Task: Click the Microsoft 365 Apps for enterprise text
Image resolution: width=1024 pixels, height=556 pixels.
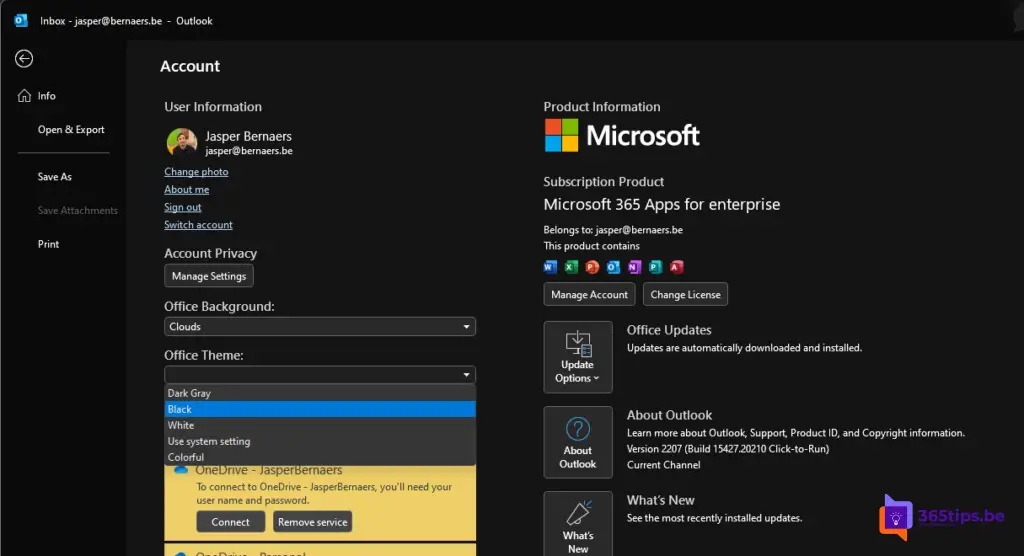Action: pos(662,204)
